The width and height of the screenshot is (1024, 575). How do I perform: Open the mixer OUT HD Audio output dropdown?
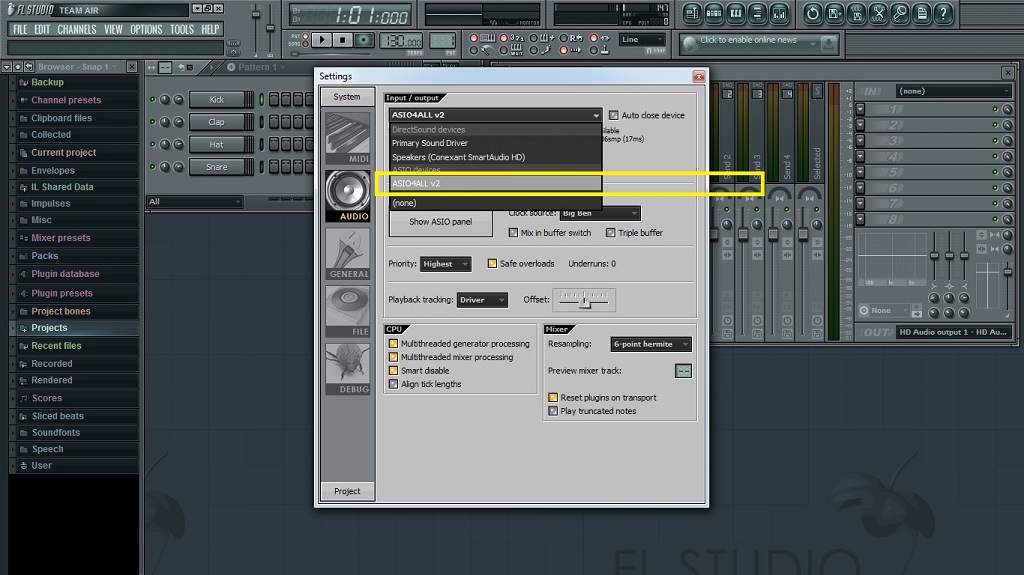tap(953, 332)
